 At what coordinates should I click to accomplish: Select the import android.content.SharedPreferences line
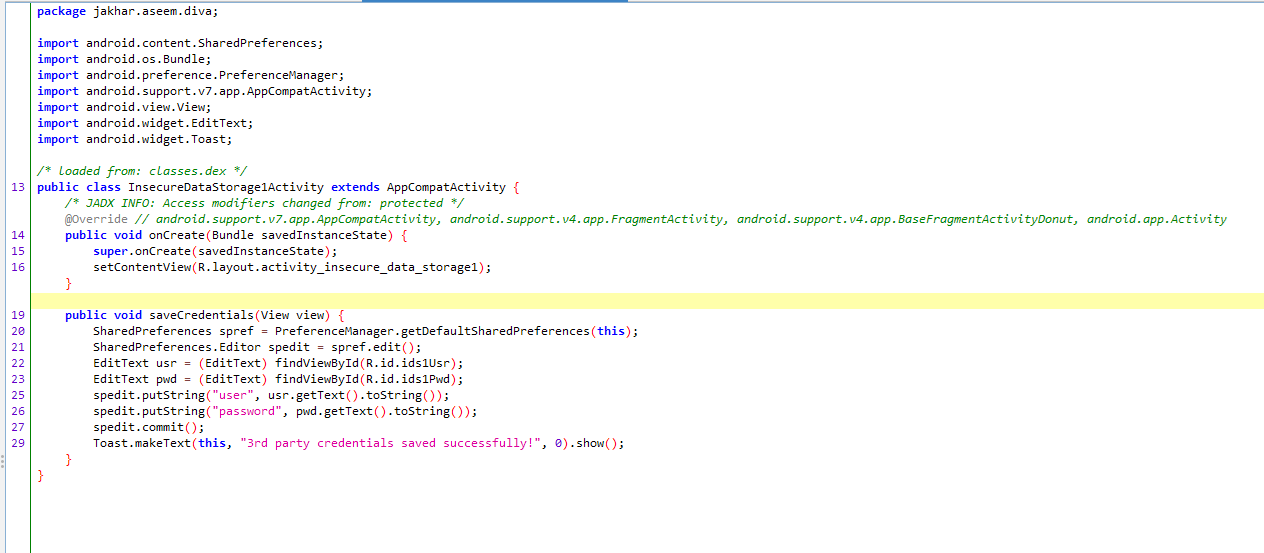coord(181,43)
